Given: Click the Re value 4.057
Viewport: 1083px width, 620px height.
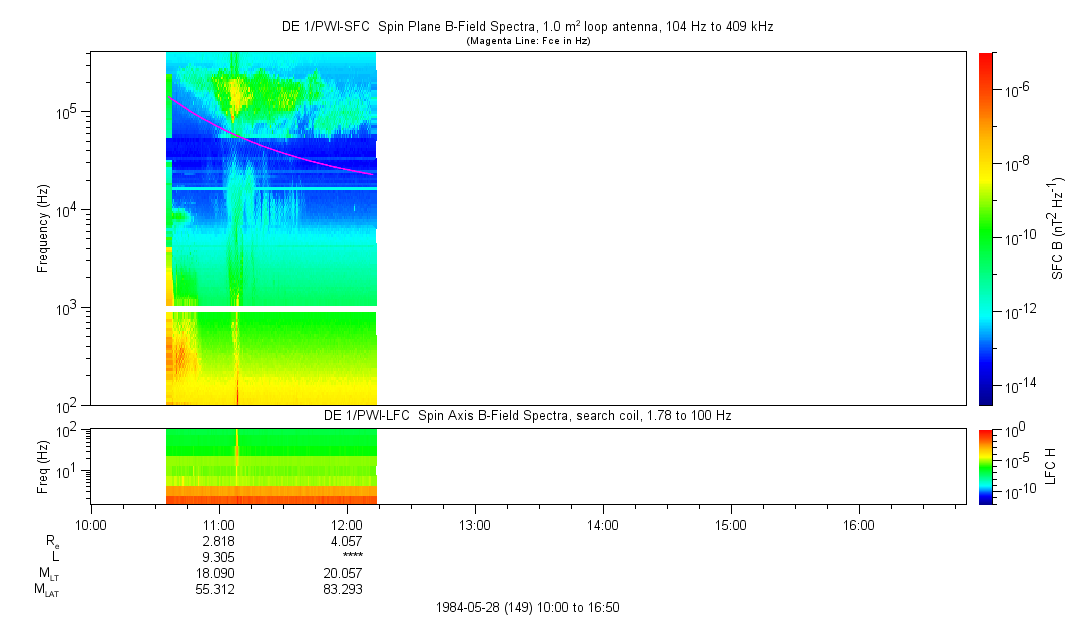Looking at the screenshot, I should click(x=347, y=540).
